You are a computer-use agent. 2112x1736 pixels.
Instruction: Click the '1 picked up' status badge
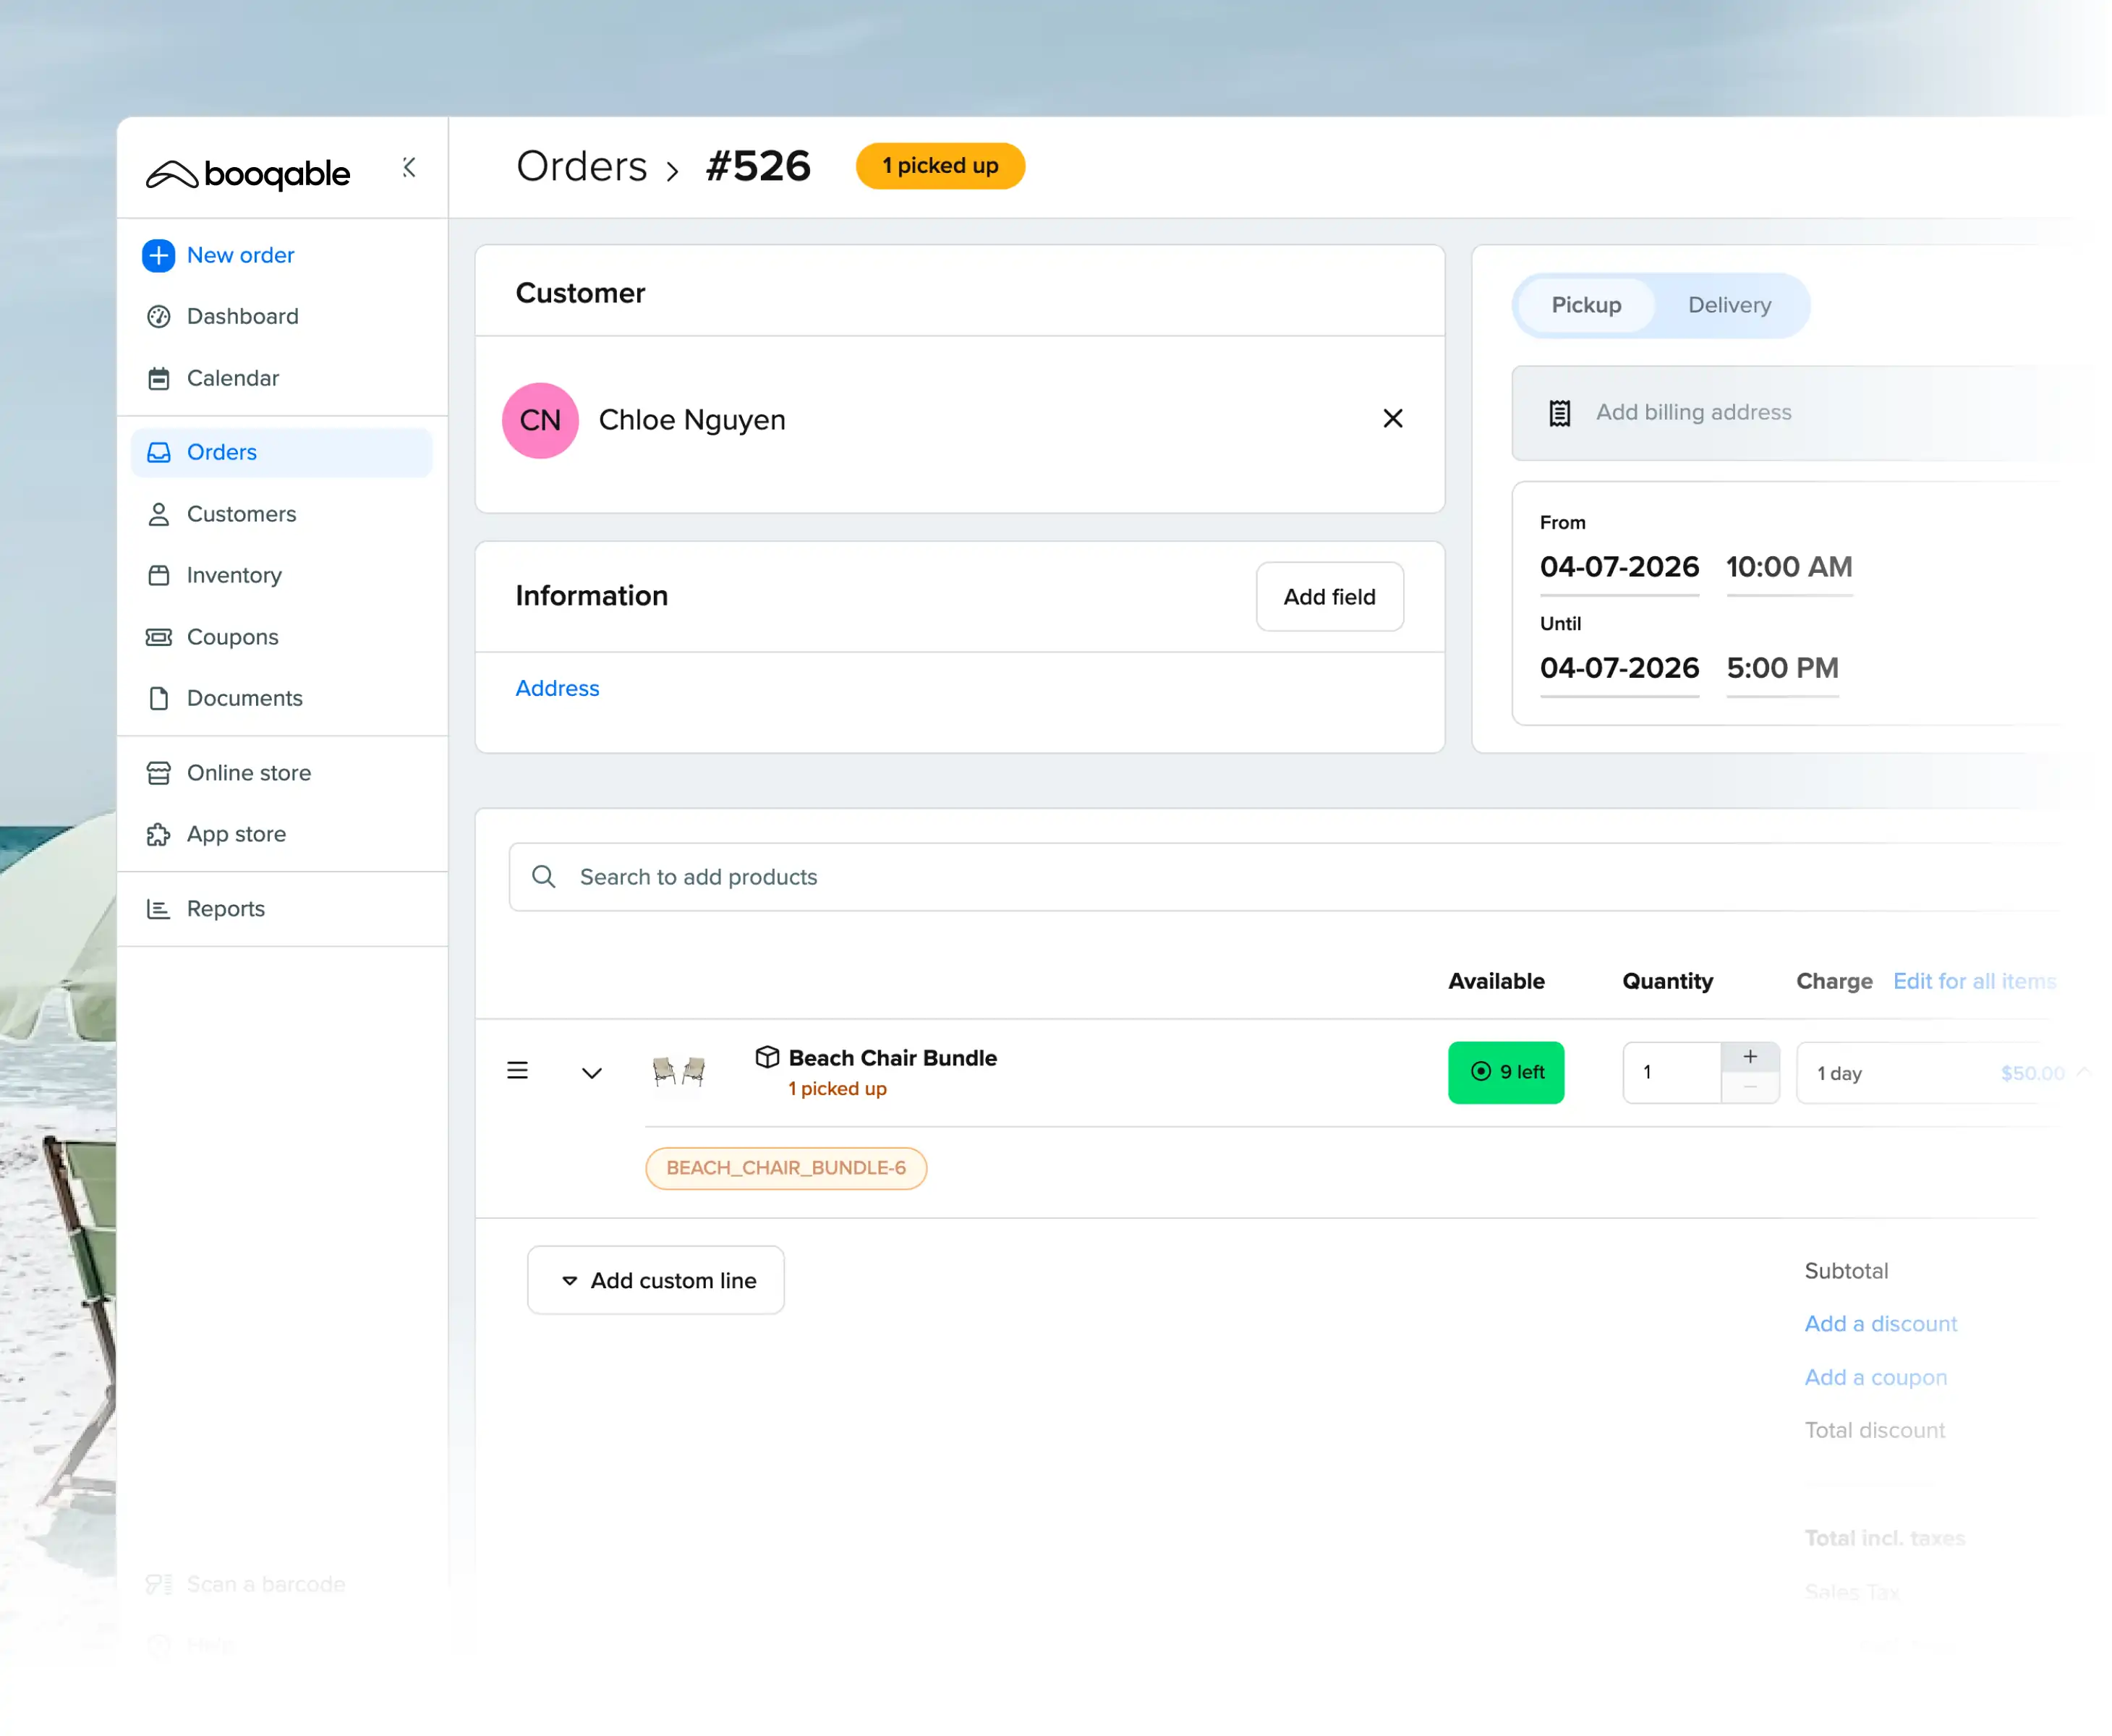(x=940, y=166)
